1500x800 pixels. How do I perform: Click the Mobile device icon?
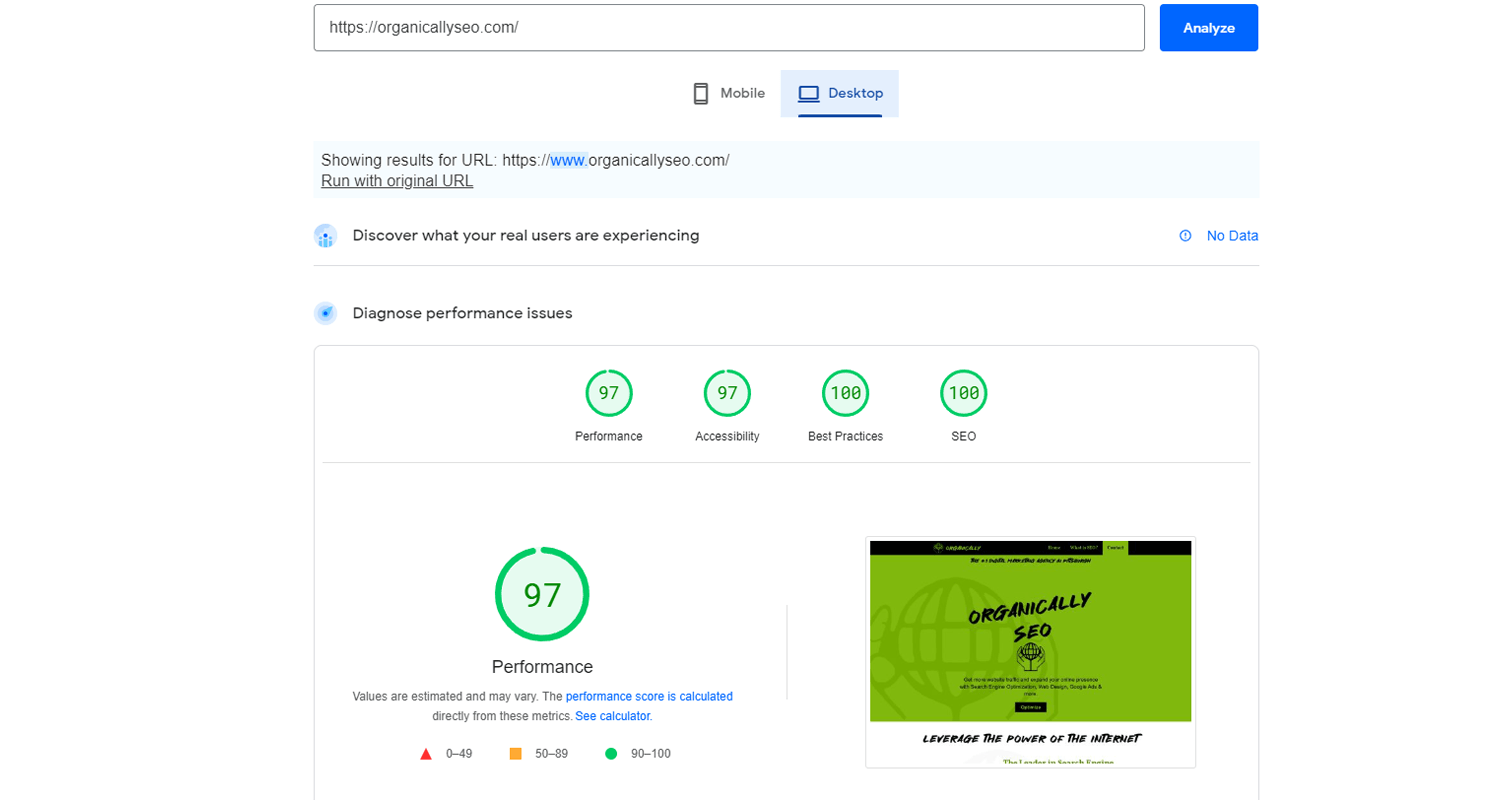pos(699,92)
